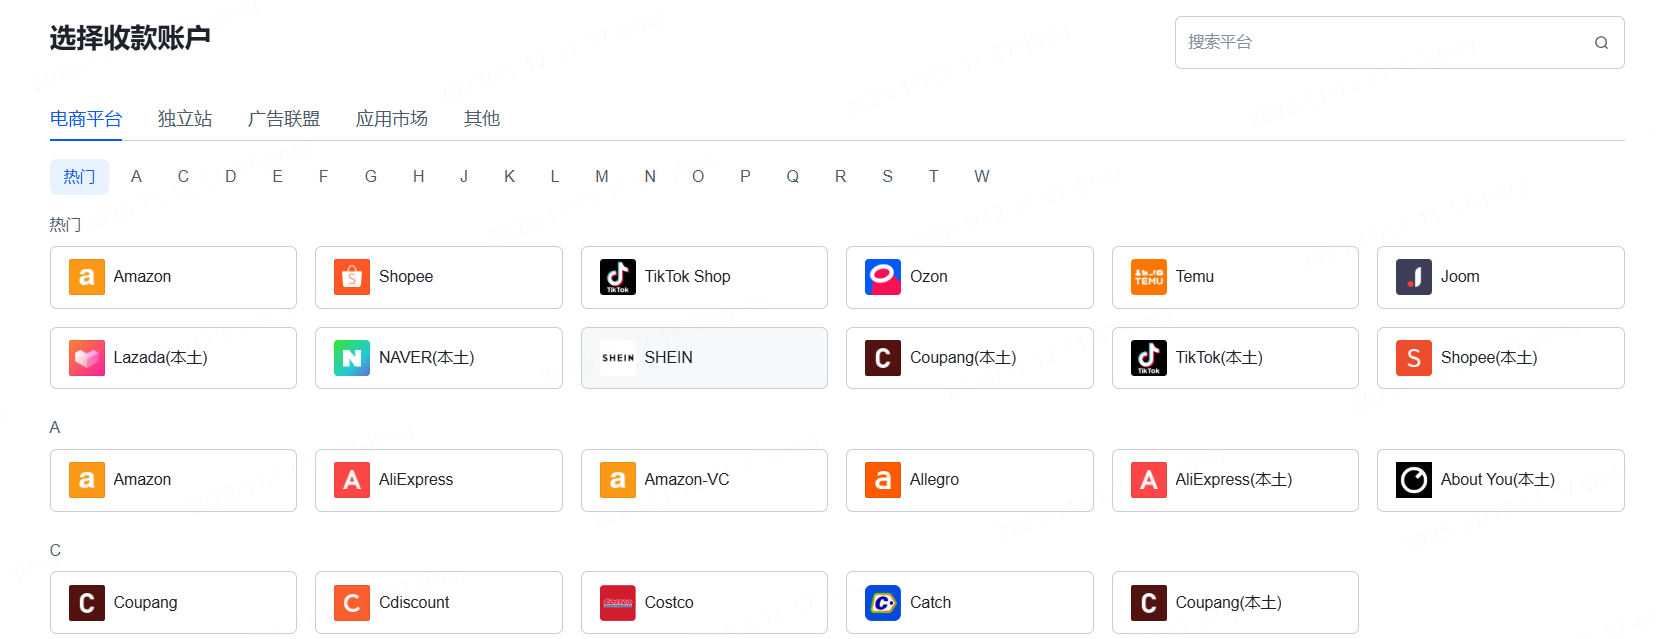Click the Temu logo icon
Screen dimensions: 1656x639
coord(1148,277)
